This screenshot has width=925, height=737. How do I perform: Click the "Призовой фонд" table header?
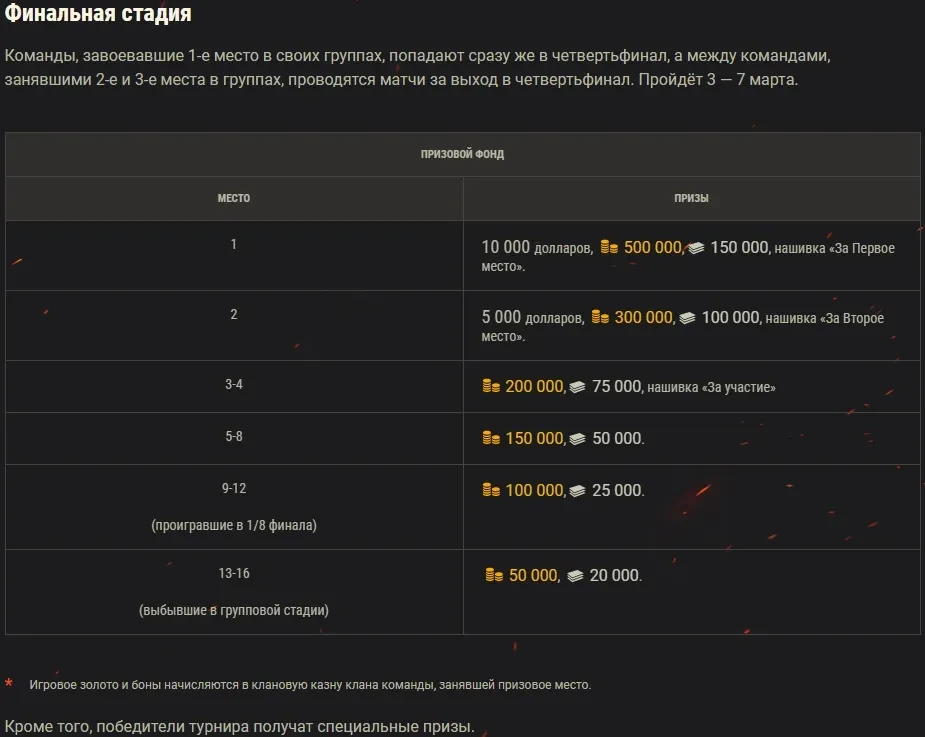pyautogui.click(x=462, y=155)
